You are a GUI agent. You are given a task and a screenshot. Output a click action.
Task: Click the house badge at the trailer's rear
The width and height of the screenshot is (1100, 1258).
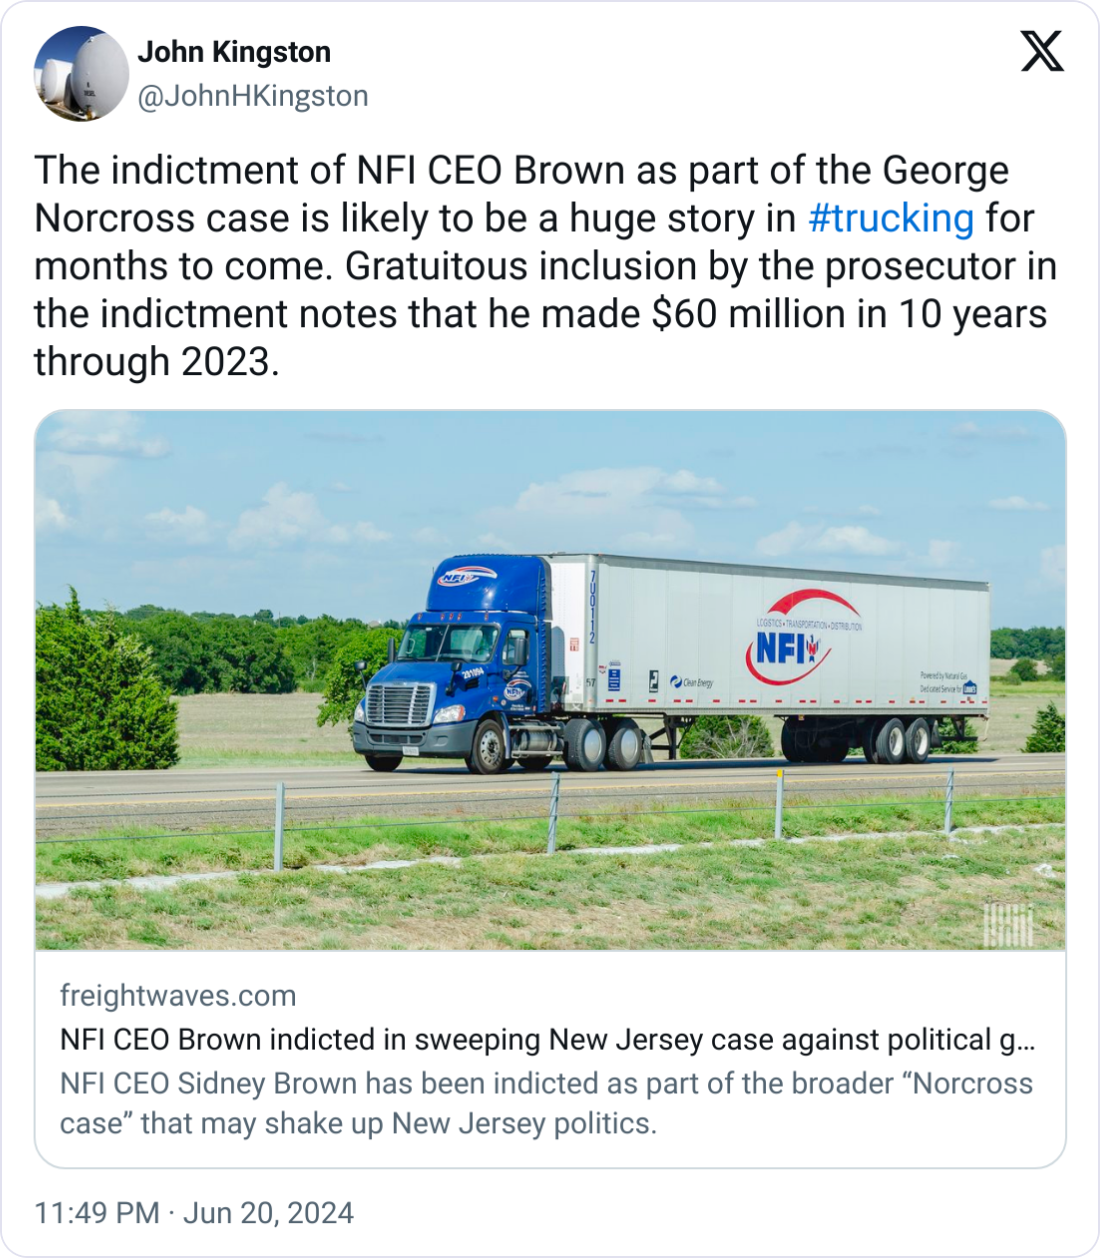[969, 687]
